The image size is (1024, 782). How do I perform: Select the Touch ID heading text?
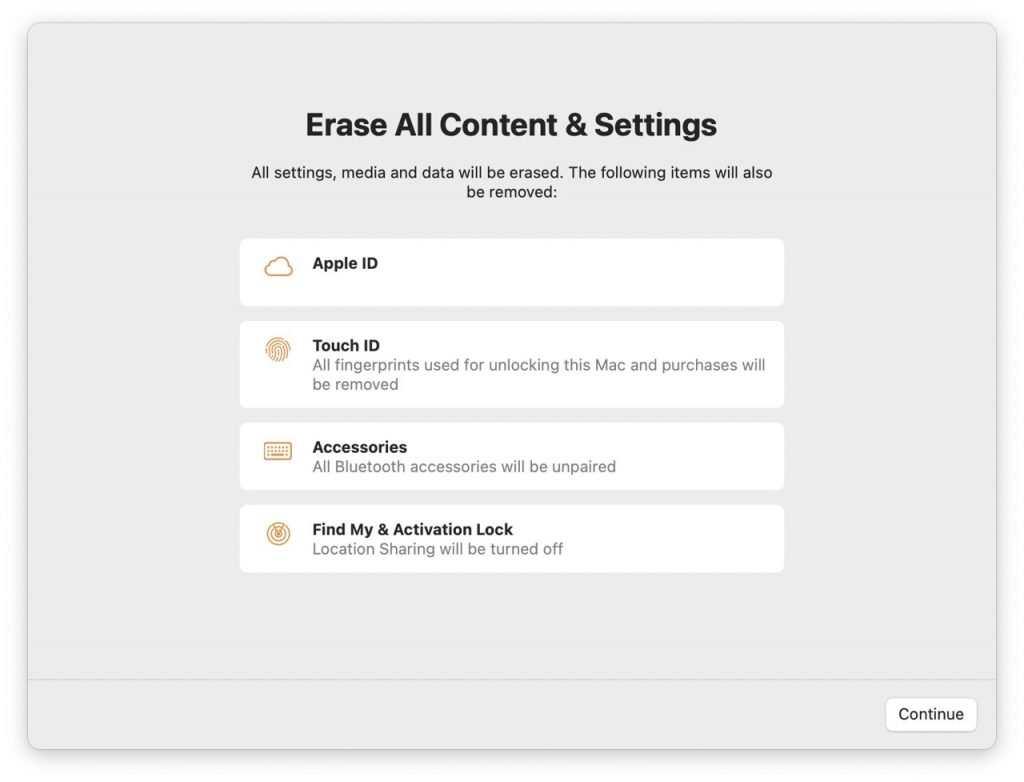click(x=346, y=346)
